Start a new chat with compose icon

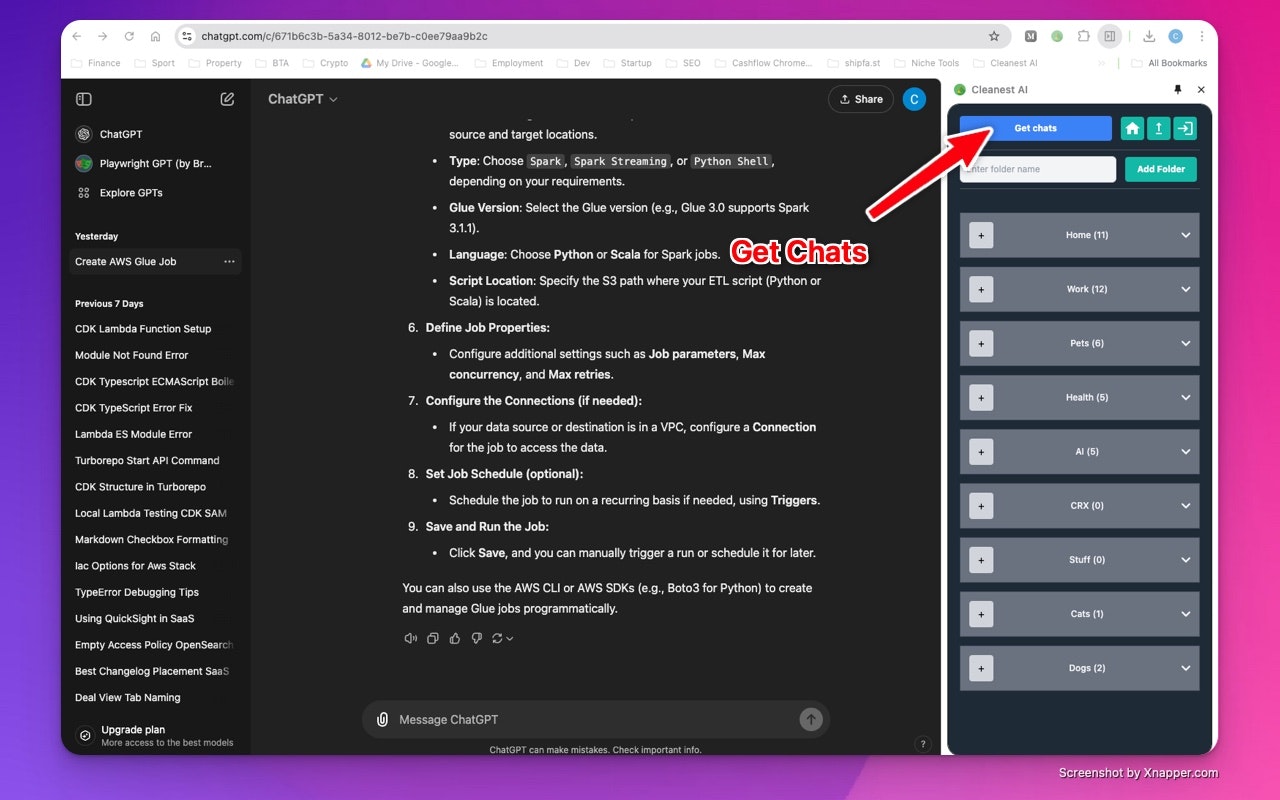(x=228, y=99)
